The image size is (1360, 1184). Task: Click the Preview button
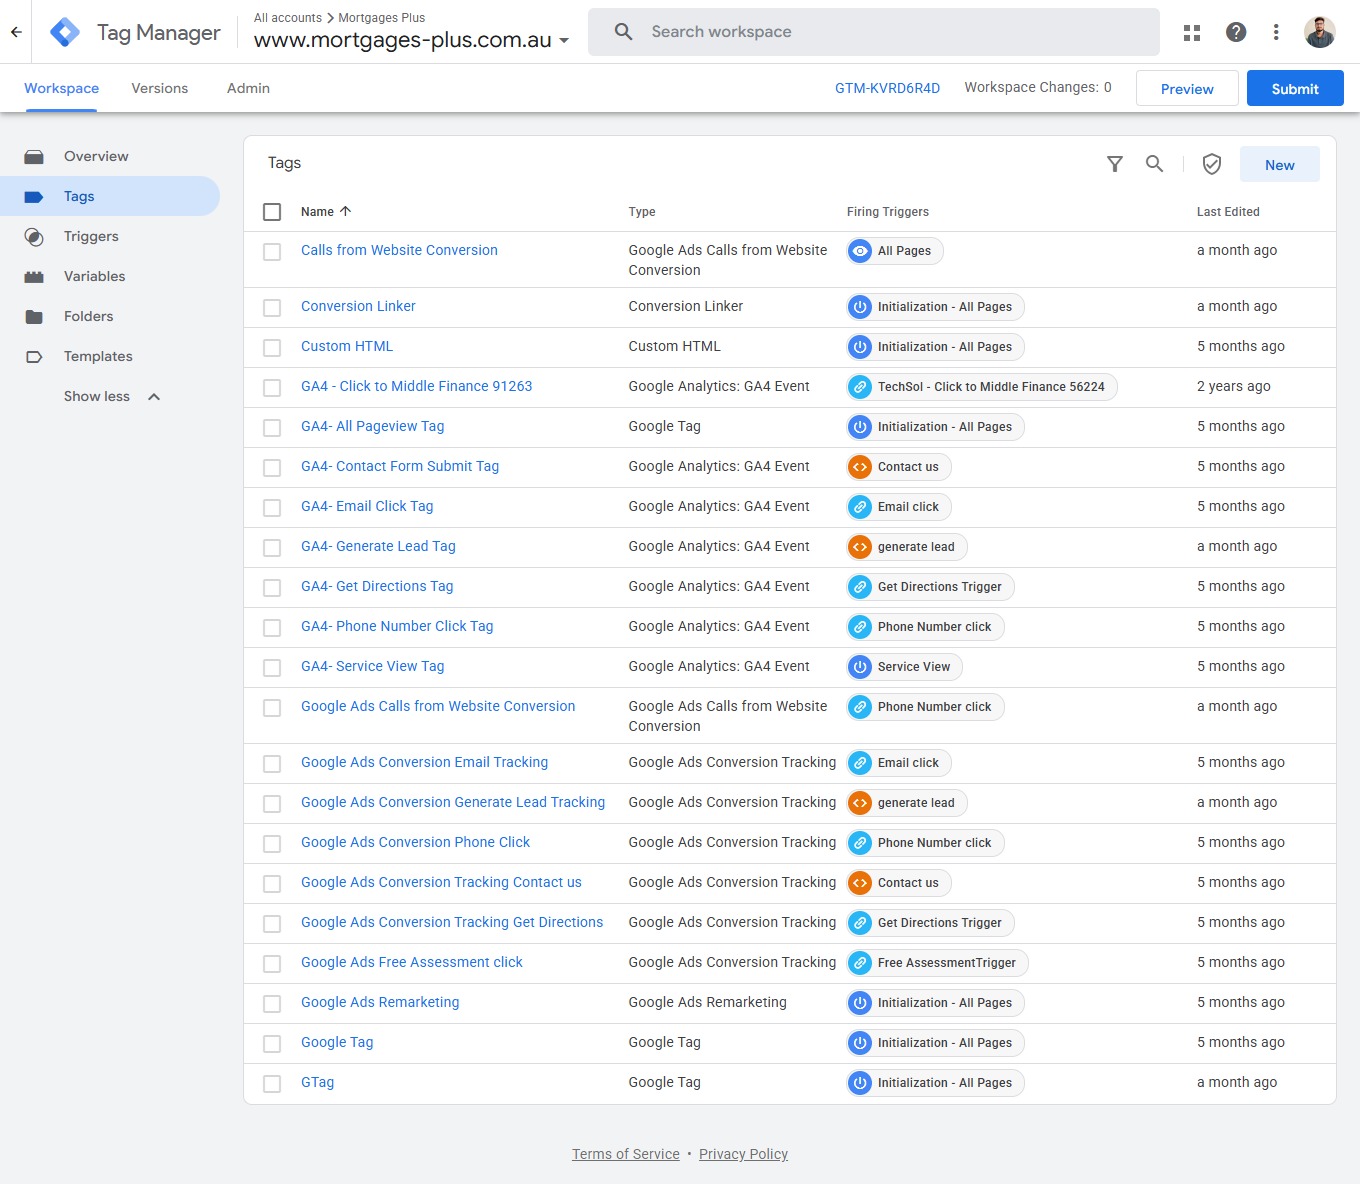coord(1187,88)
